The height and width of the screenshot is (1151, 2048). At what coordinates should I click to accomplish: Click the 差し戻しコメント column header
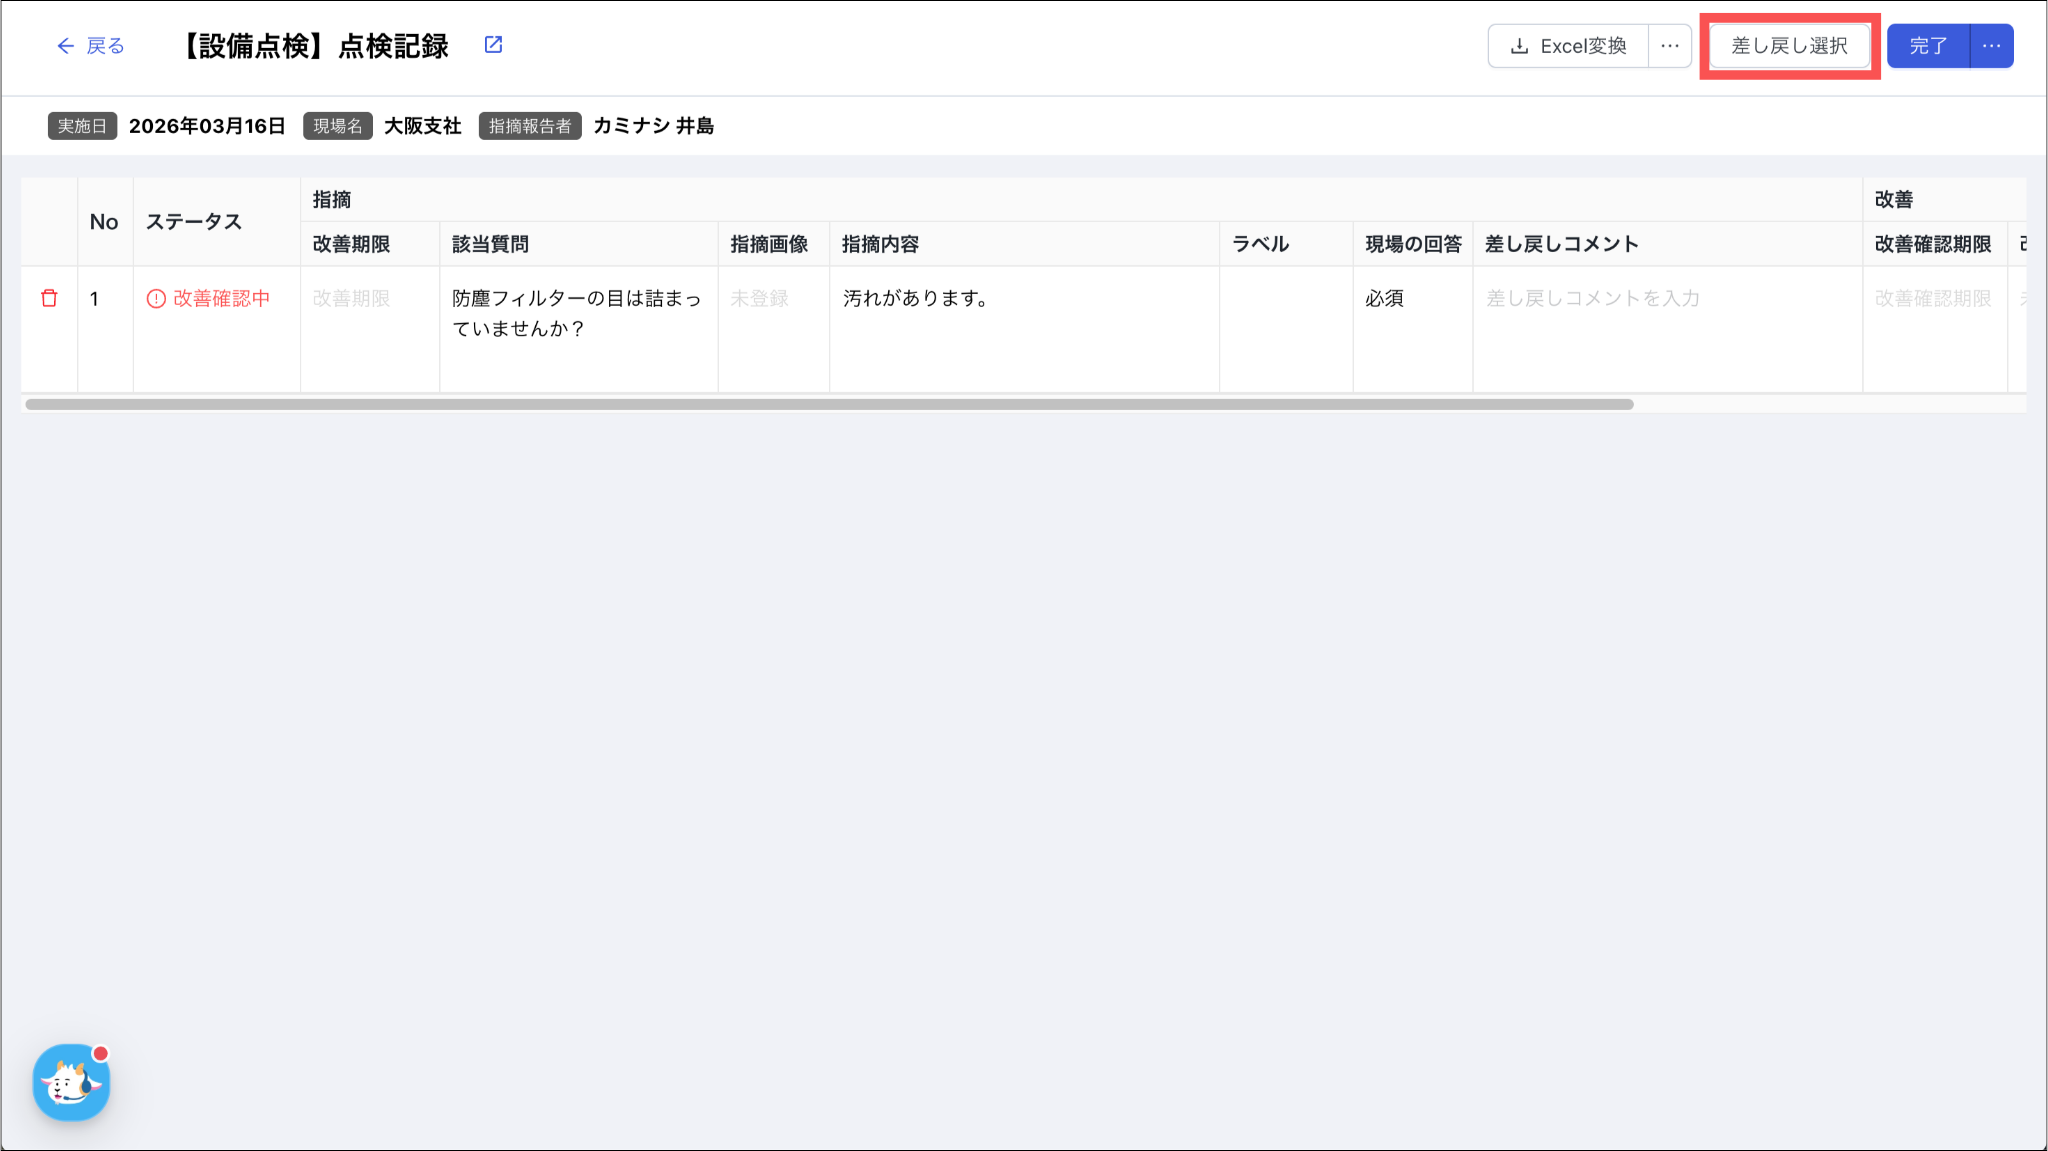(x=1561, y=244)
